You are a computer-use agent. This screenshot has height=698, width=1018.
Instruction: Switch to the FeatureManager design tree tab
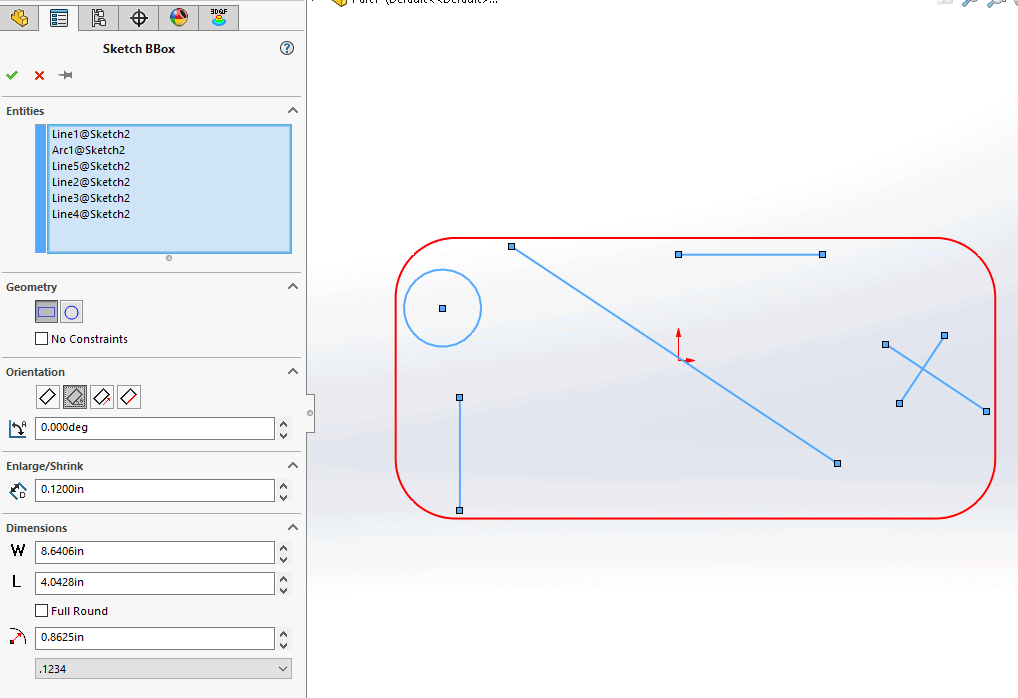click(x=19, y=17)
